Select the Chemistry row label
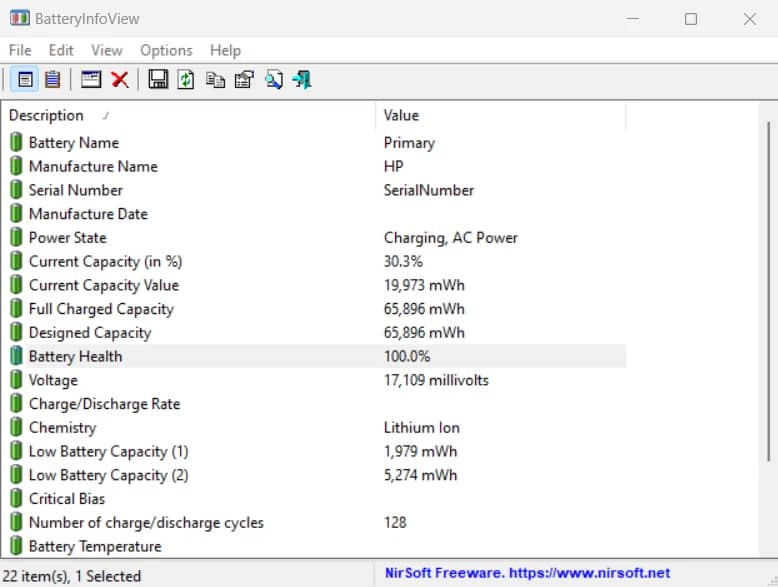 63,428
